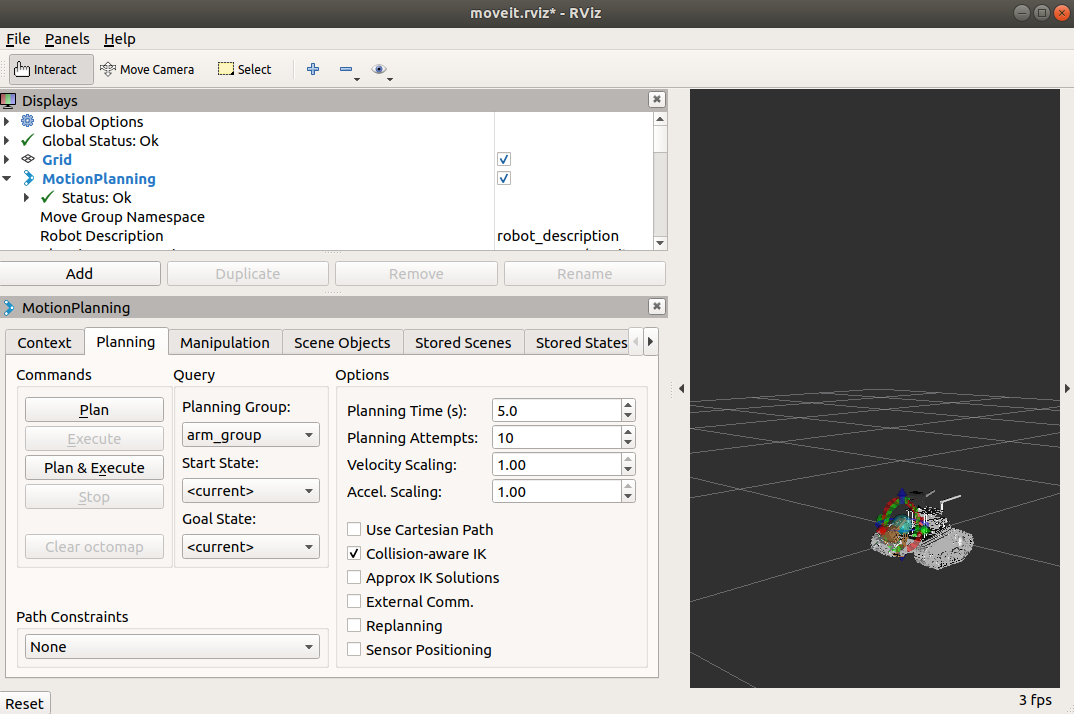Click the Grid display icon
1074x714 pixels.
click(x=27, y=160)
